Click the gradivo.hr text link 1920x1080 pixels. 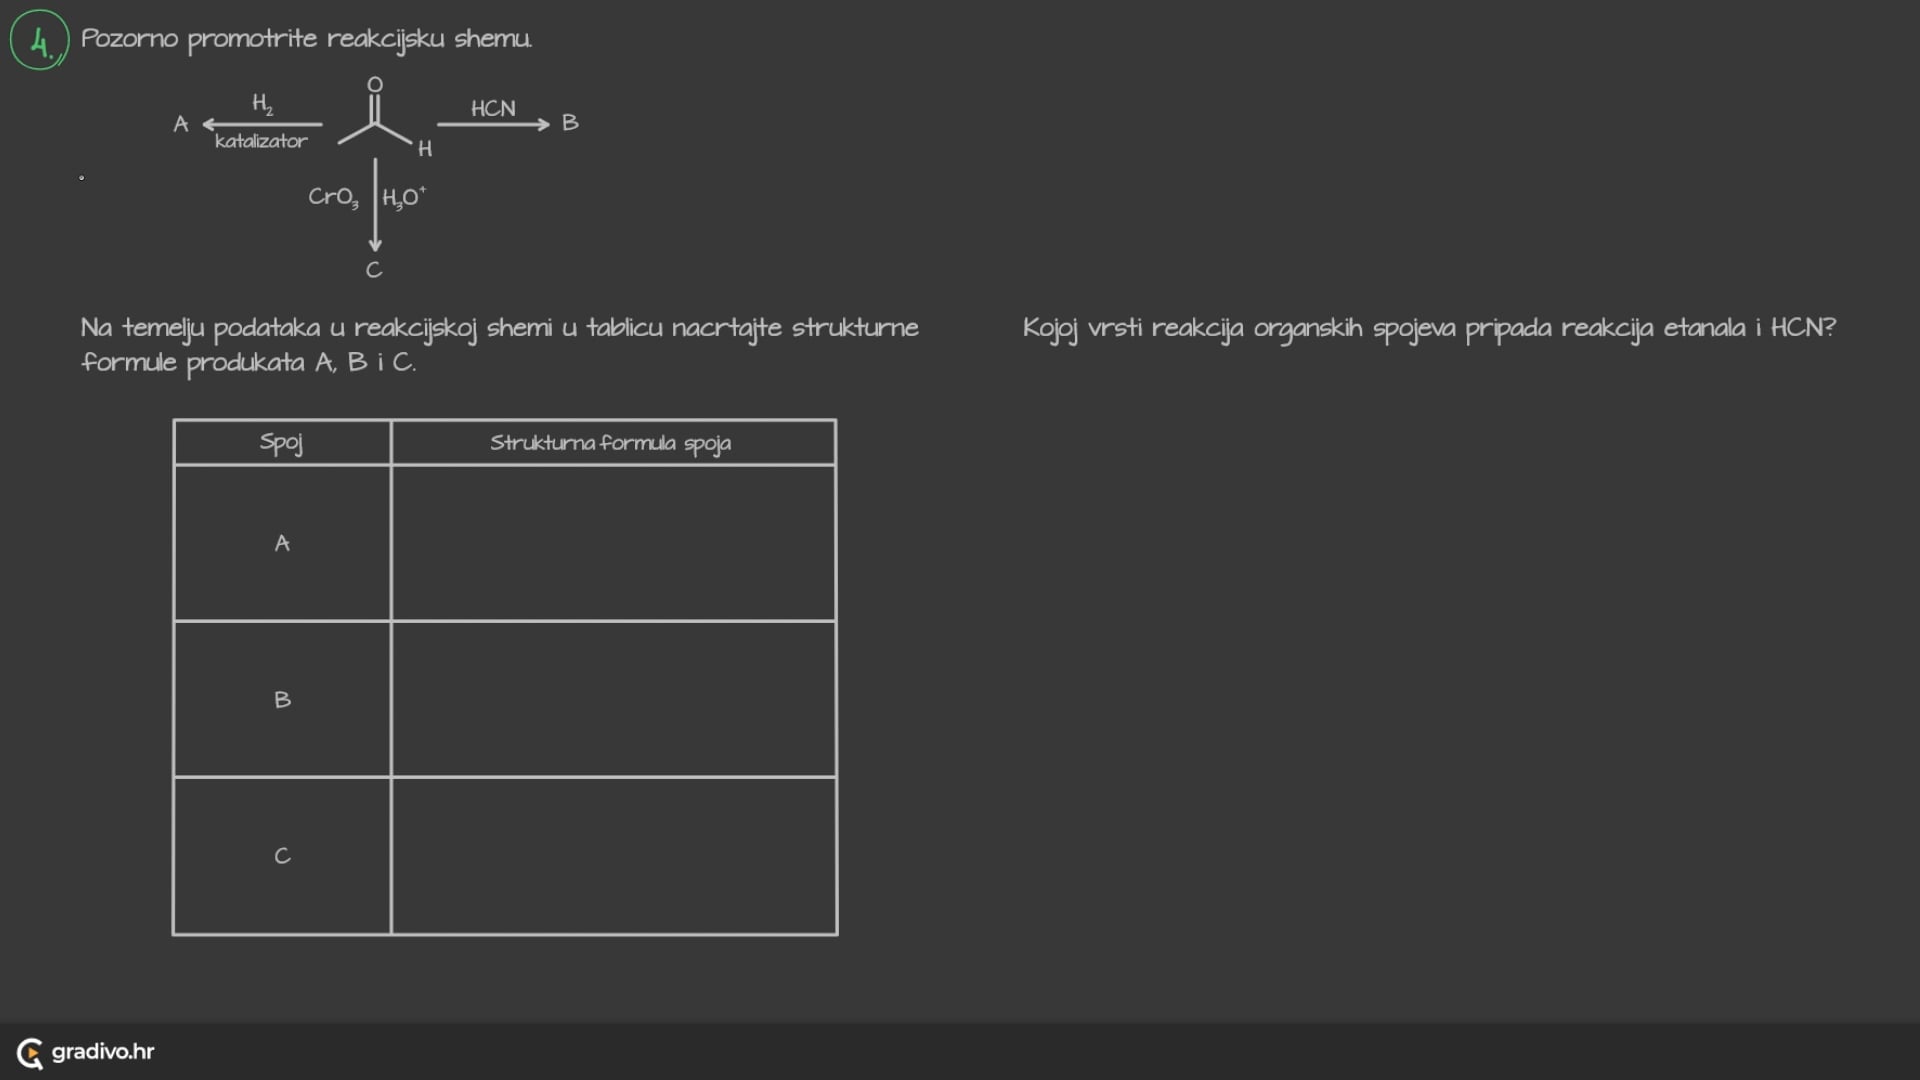coord(103,1051)
